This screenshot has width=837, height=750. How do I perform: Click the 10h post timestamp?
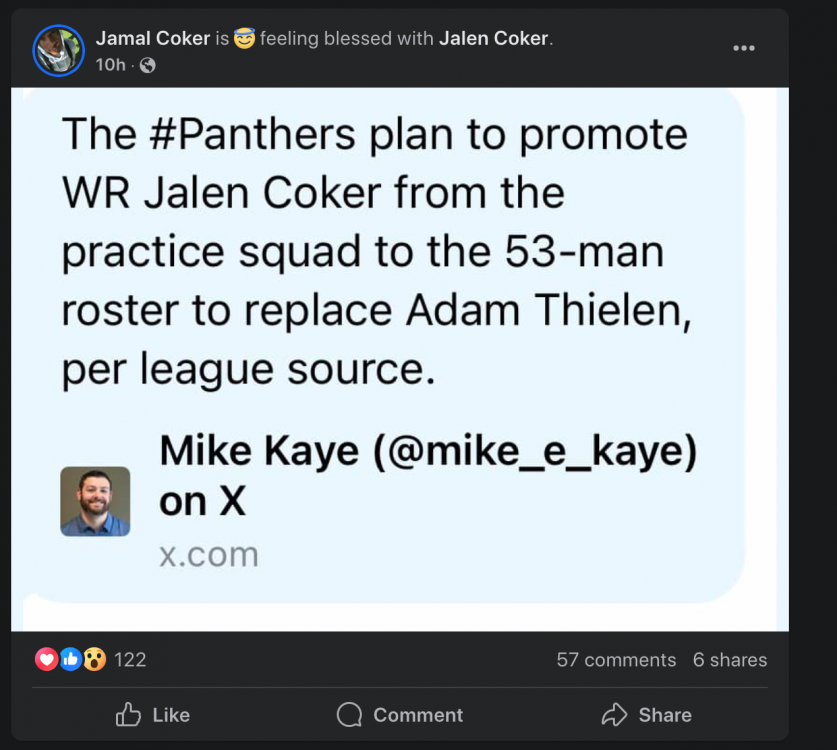111,65
